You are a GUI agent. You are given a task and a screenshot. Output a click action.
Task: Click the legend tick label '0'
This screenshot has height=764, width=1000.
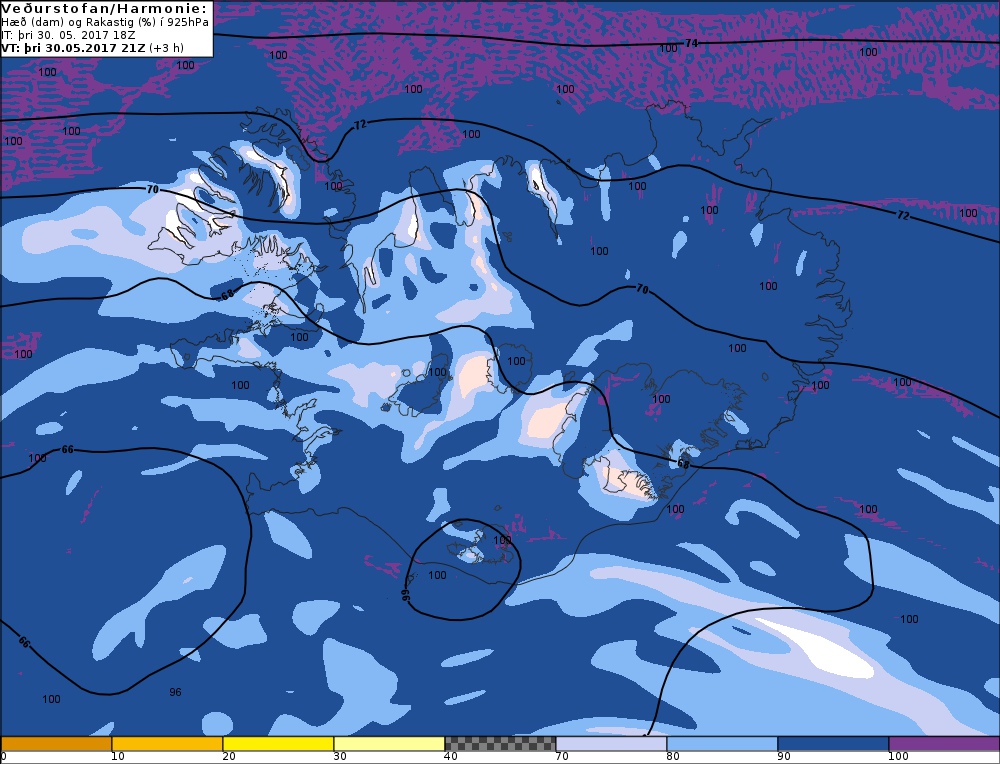pyautogui.click(x=3, y=757)
